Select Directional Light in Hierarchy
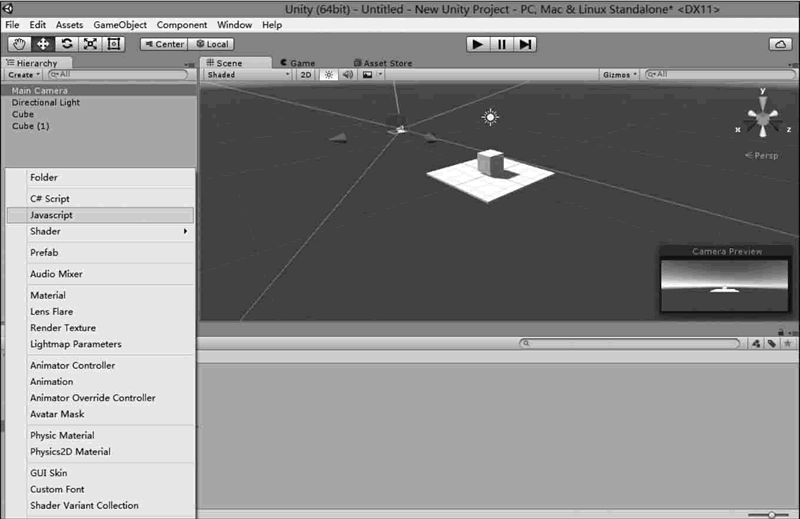 46,103
